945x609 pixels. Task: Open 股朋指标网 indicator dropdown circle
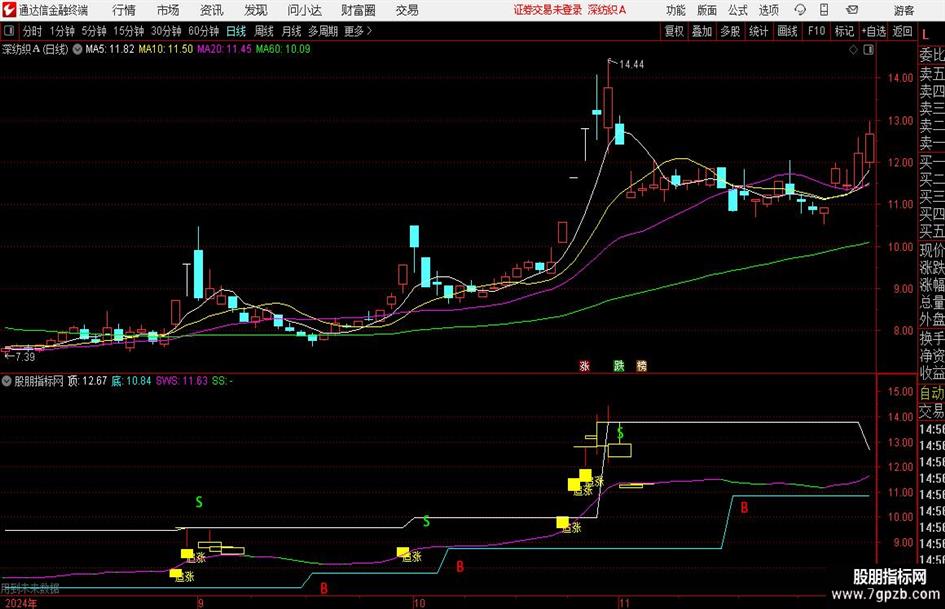coord(7,381)
